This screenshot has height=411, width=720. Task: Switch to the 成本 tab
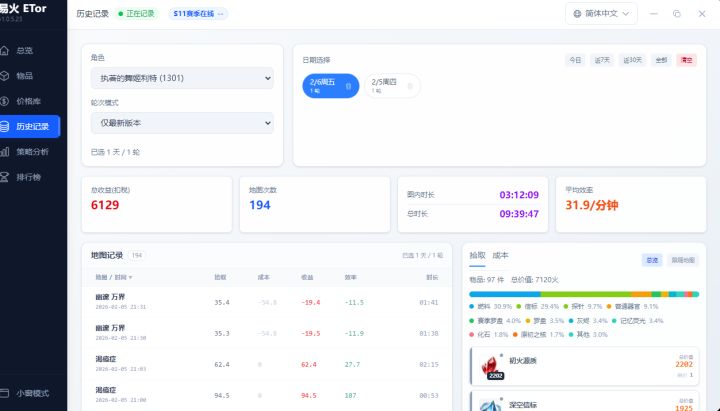pyautogui.click(x=500, y=255)
